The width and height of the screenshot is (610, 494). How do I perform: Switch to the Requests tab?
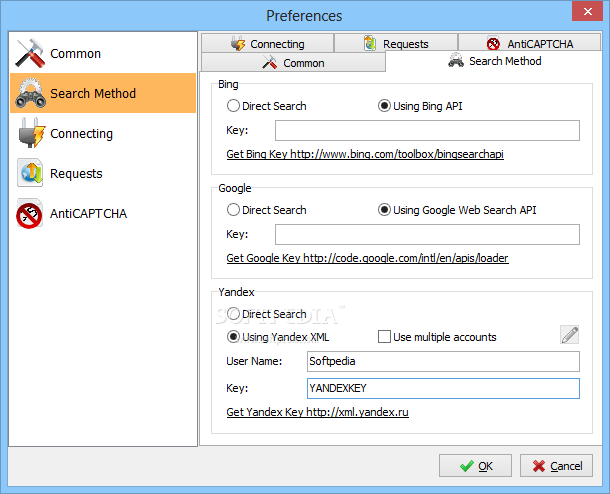click(x=396, y=43)
